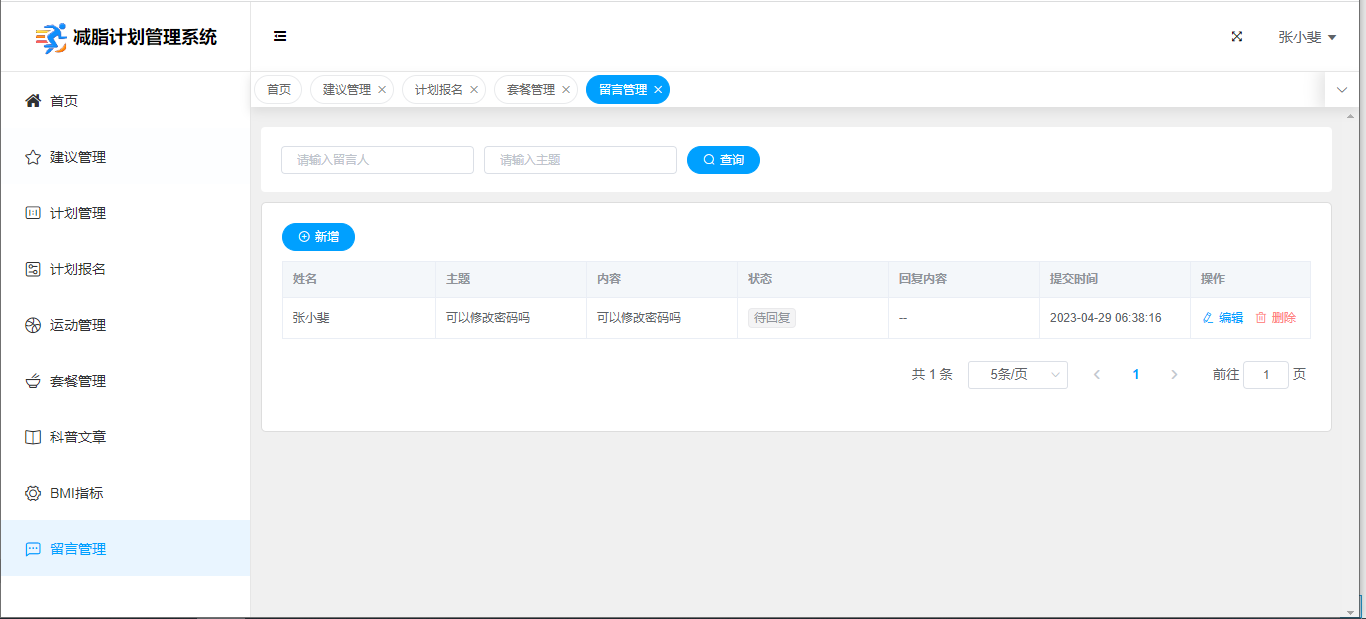Click 编辑 link for 张小斐 row
The width and height of the screenshot is (1366, 619).
tap(1223, 318)
